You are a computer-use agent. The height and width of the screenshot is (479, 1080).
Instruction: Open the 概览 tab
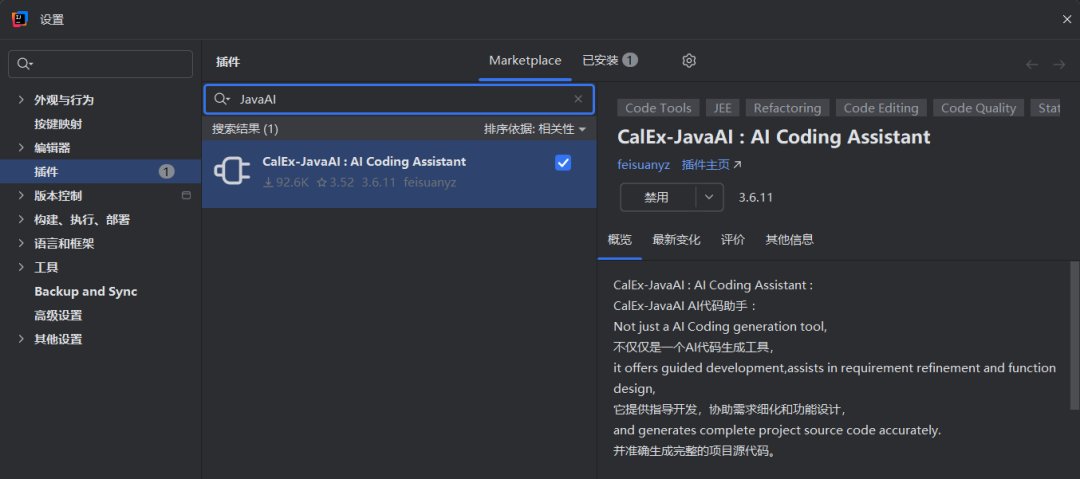[x=619, y=240]
